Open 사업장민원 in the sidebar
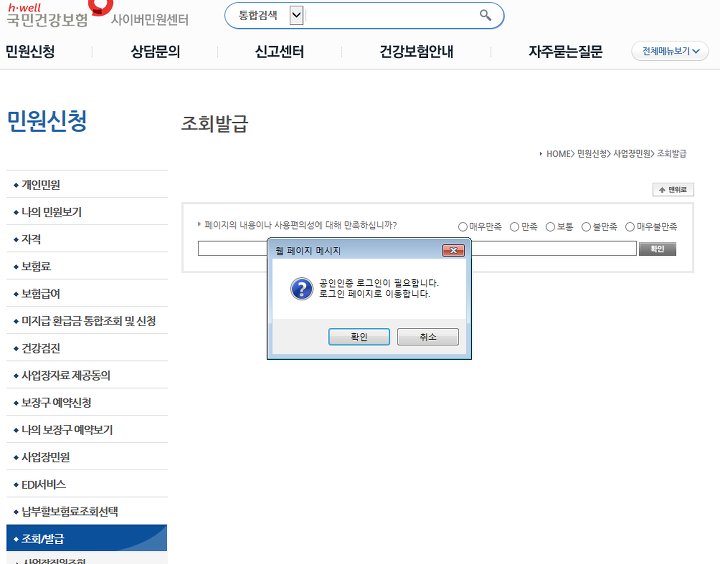Image resolution: width=720 pixels, height=564 pixels. (87, 457)
